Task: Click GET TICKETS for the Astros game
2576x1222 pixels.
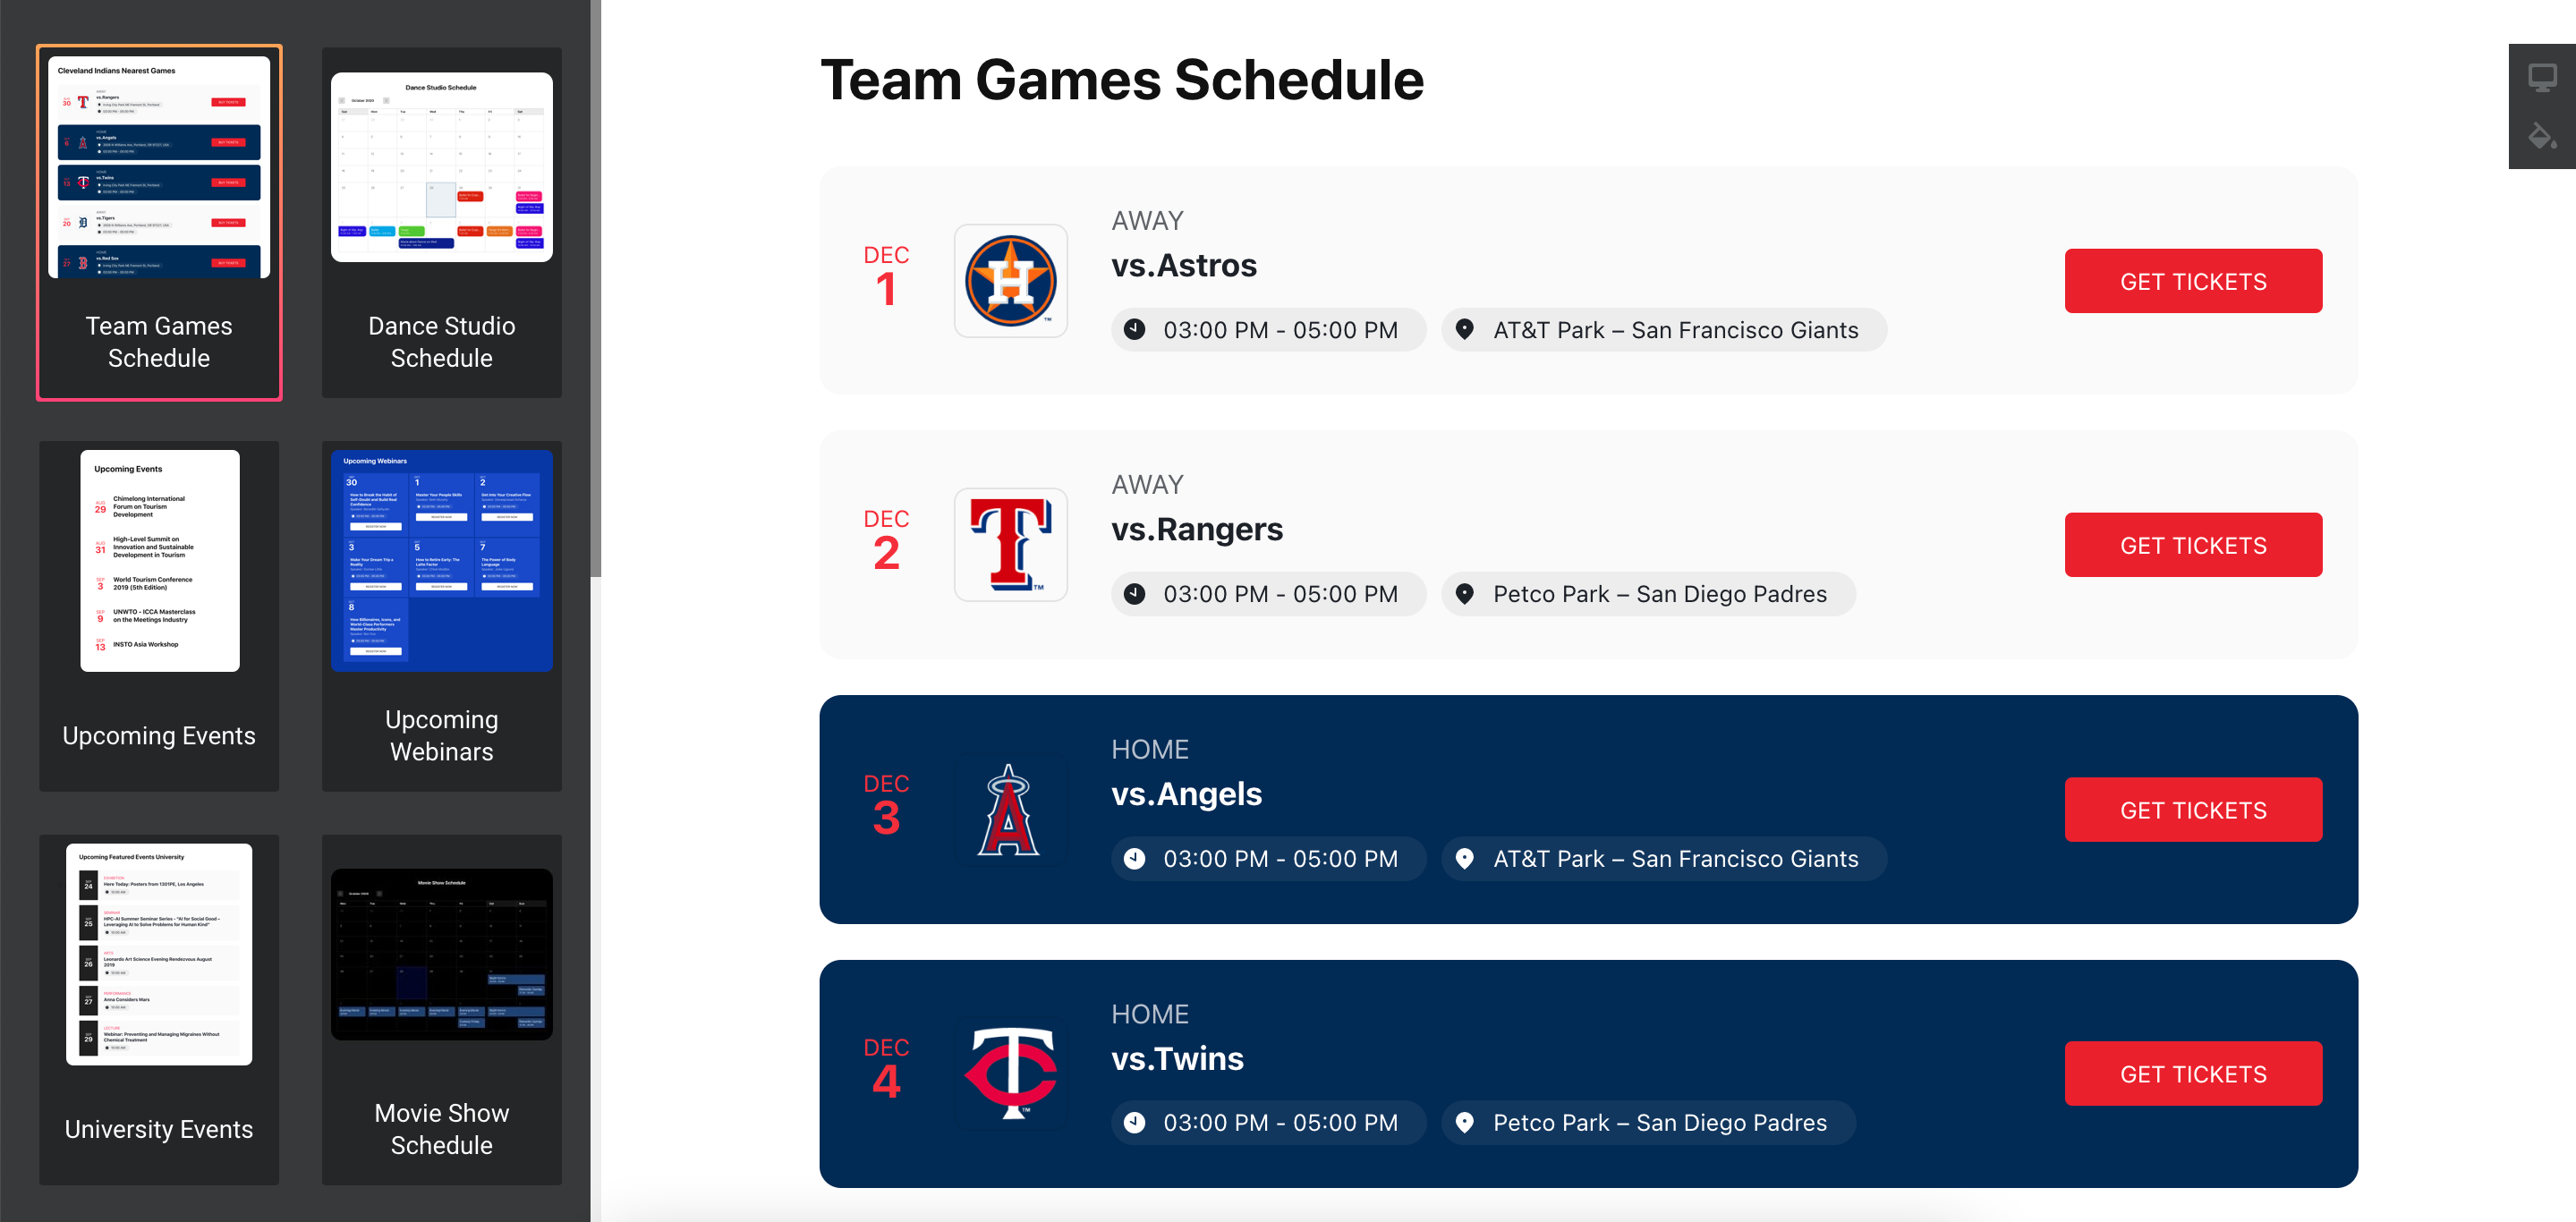Action: tap(2193, 281)
